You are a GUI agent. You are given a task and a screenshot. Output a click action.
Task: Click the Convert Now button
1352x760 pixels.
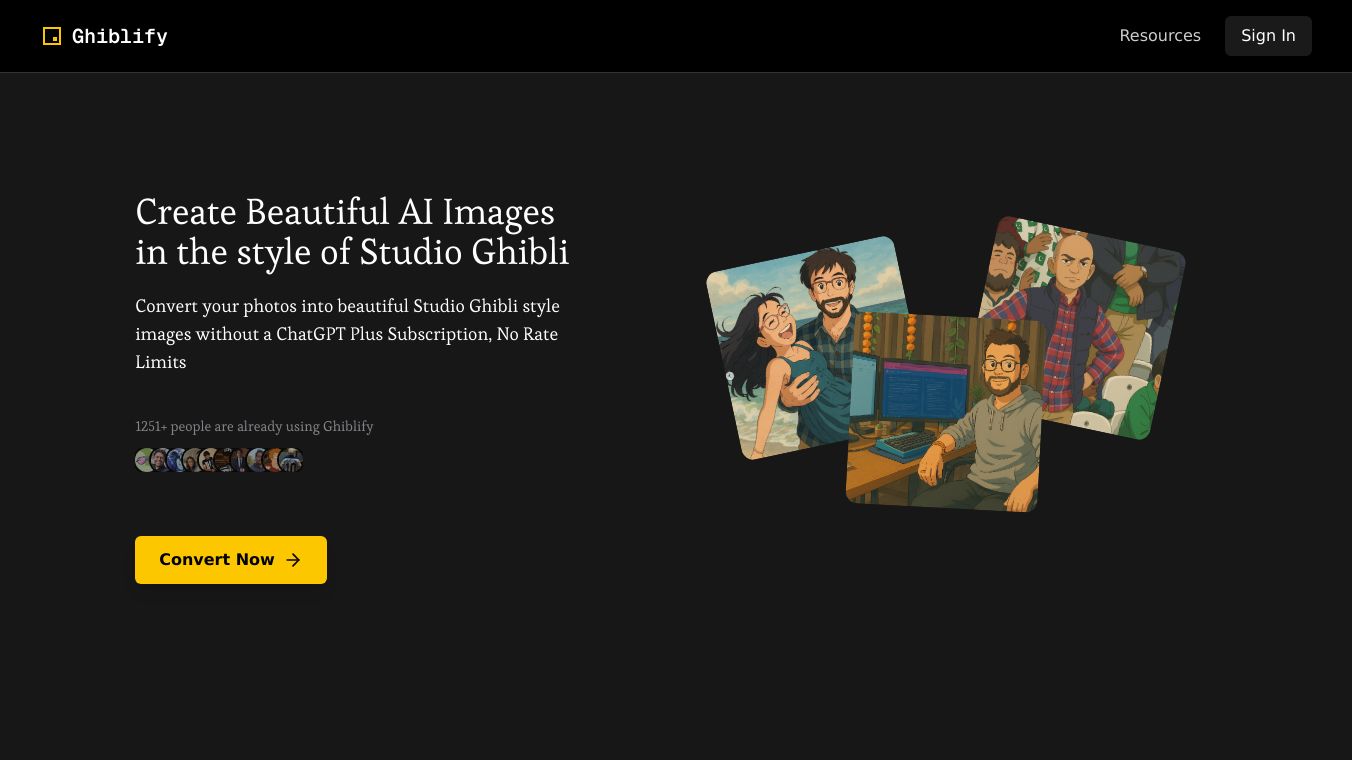coord(231,560)
